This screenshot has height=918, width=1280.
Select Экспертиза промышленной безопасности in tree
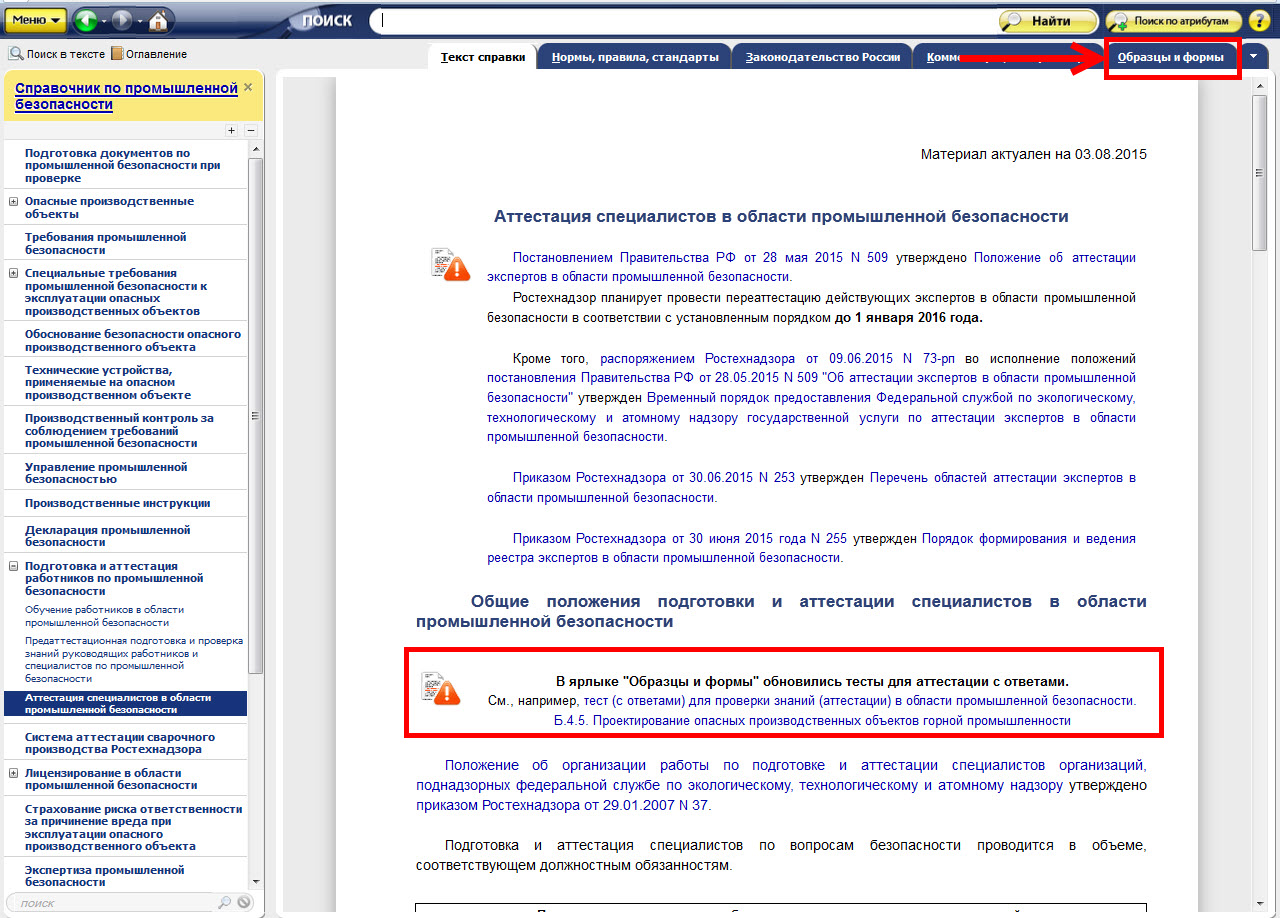[x=107, y=876]
